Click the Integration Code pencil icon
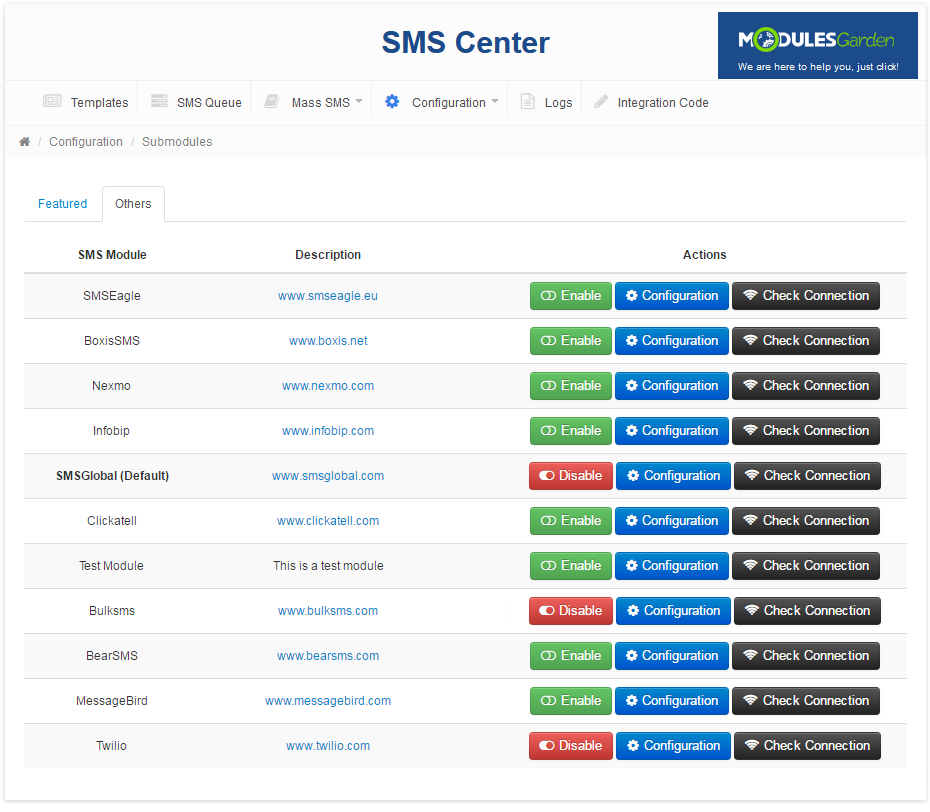This screenshot has height=812, width=930. 601,101
